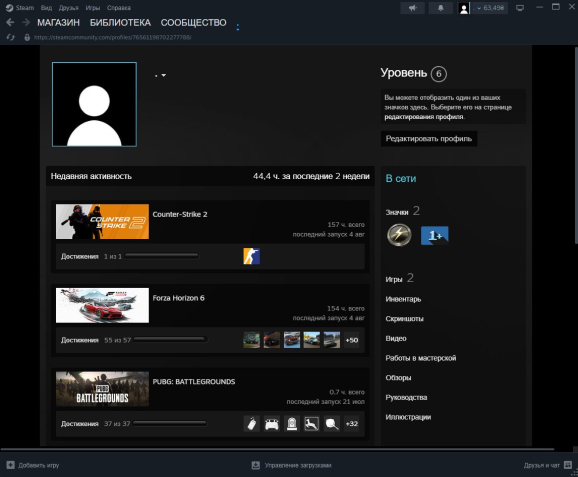Open the Игры menu

tap(93, 8)
